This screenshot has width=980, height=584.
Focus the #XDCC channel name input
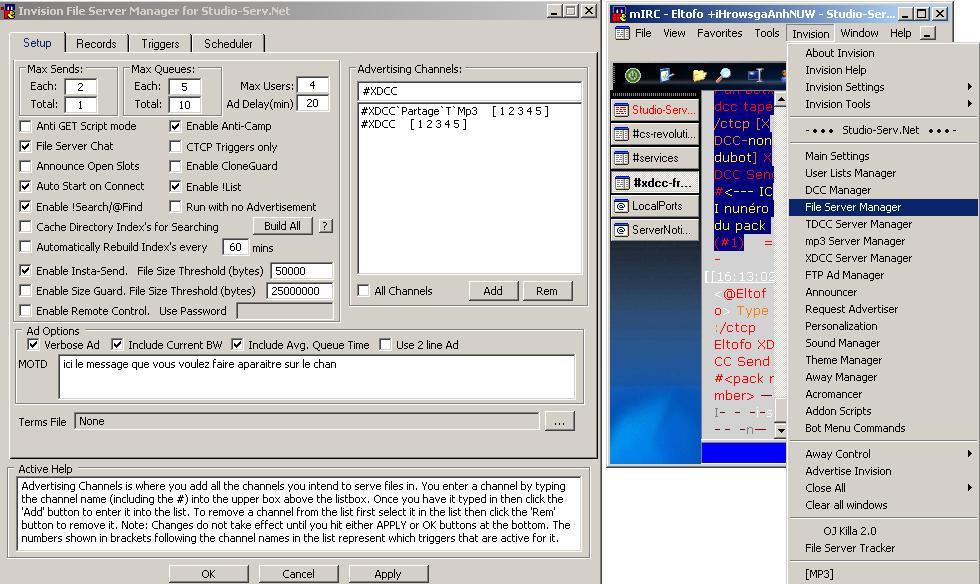[470, 91]
